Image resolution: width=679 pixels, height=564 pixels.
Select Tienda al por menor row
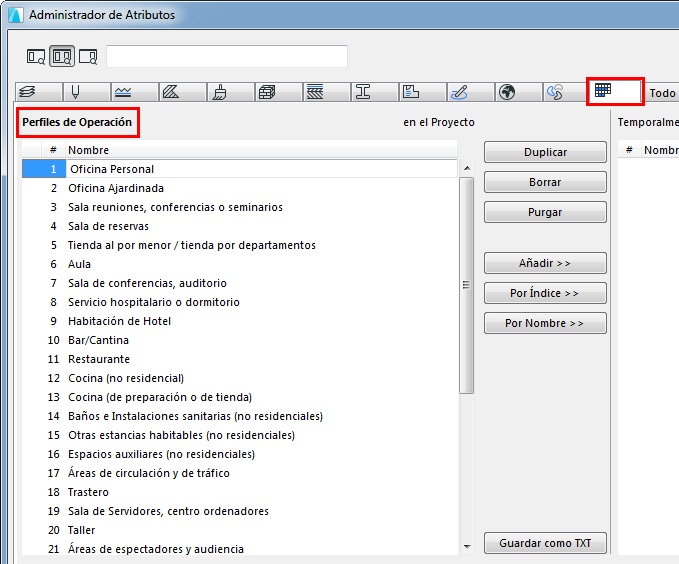pos(240,245)
